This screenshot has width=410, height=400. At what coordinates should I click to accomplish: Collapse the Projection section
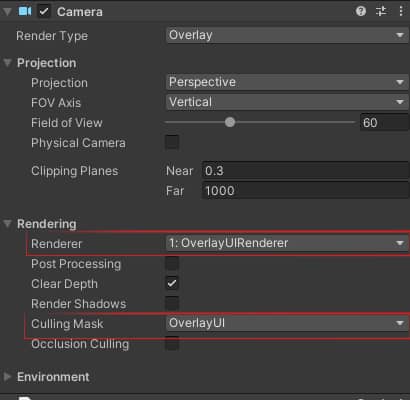click(7, 62)
